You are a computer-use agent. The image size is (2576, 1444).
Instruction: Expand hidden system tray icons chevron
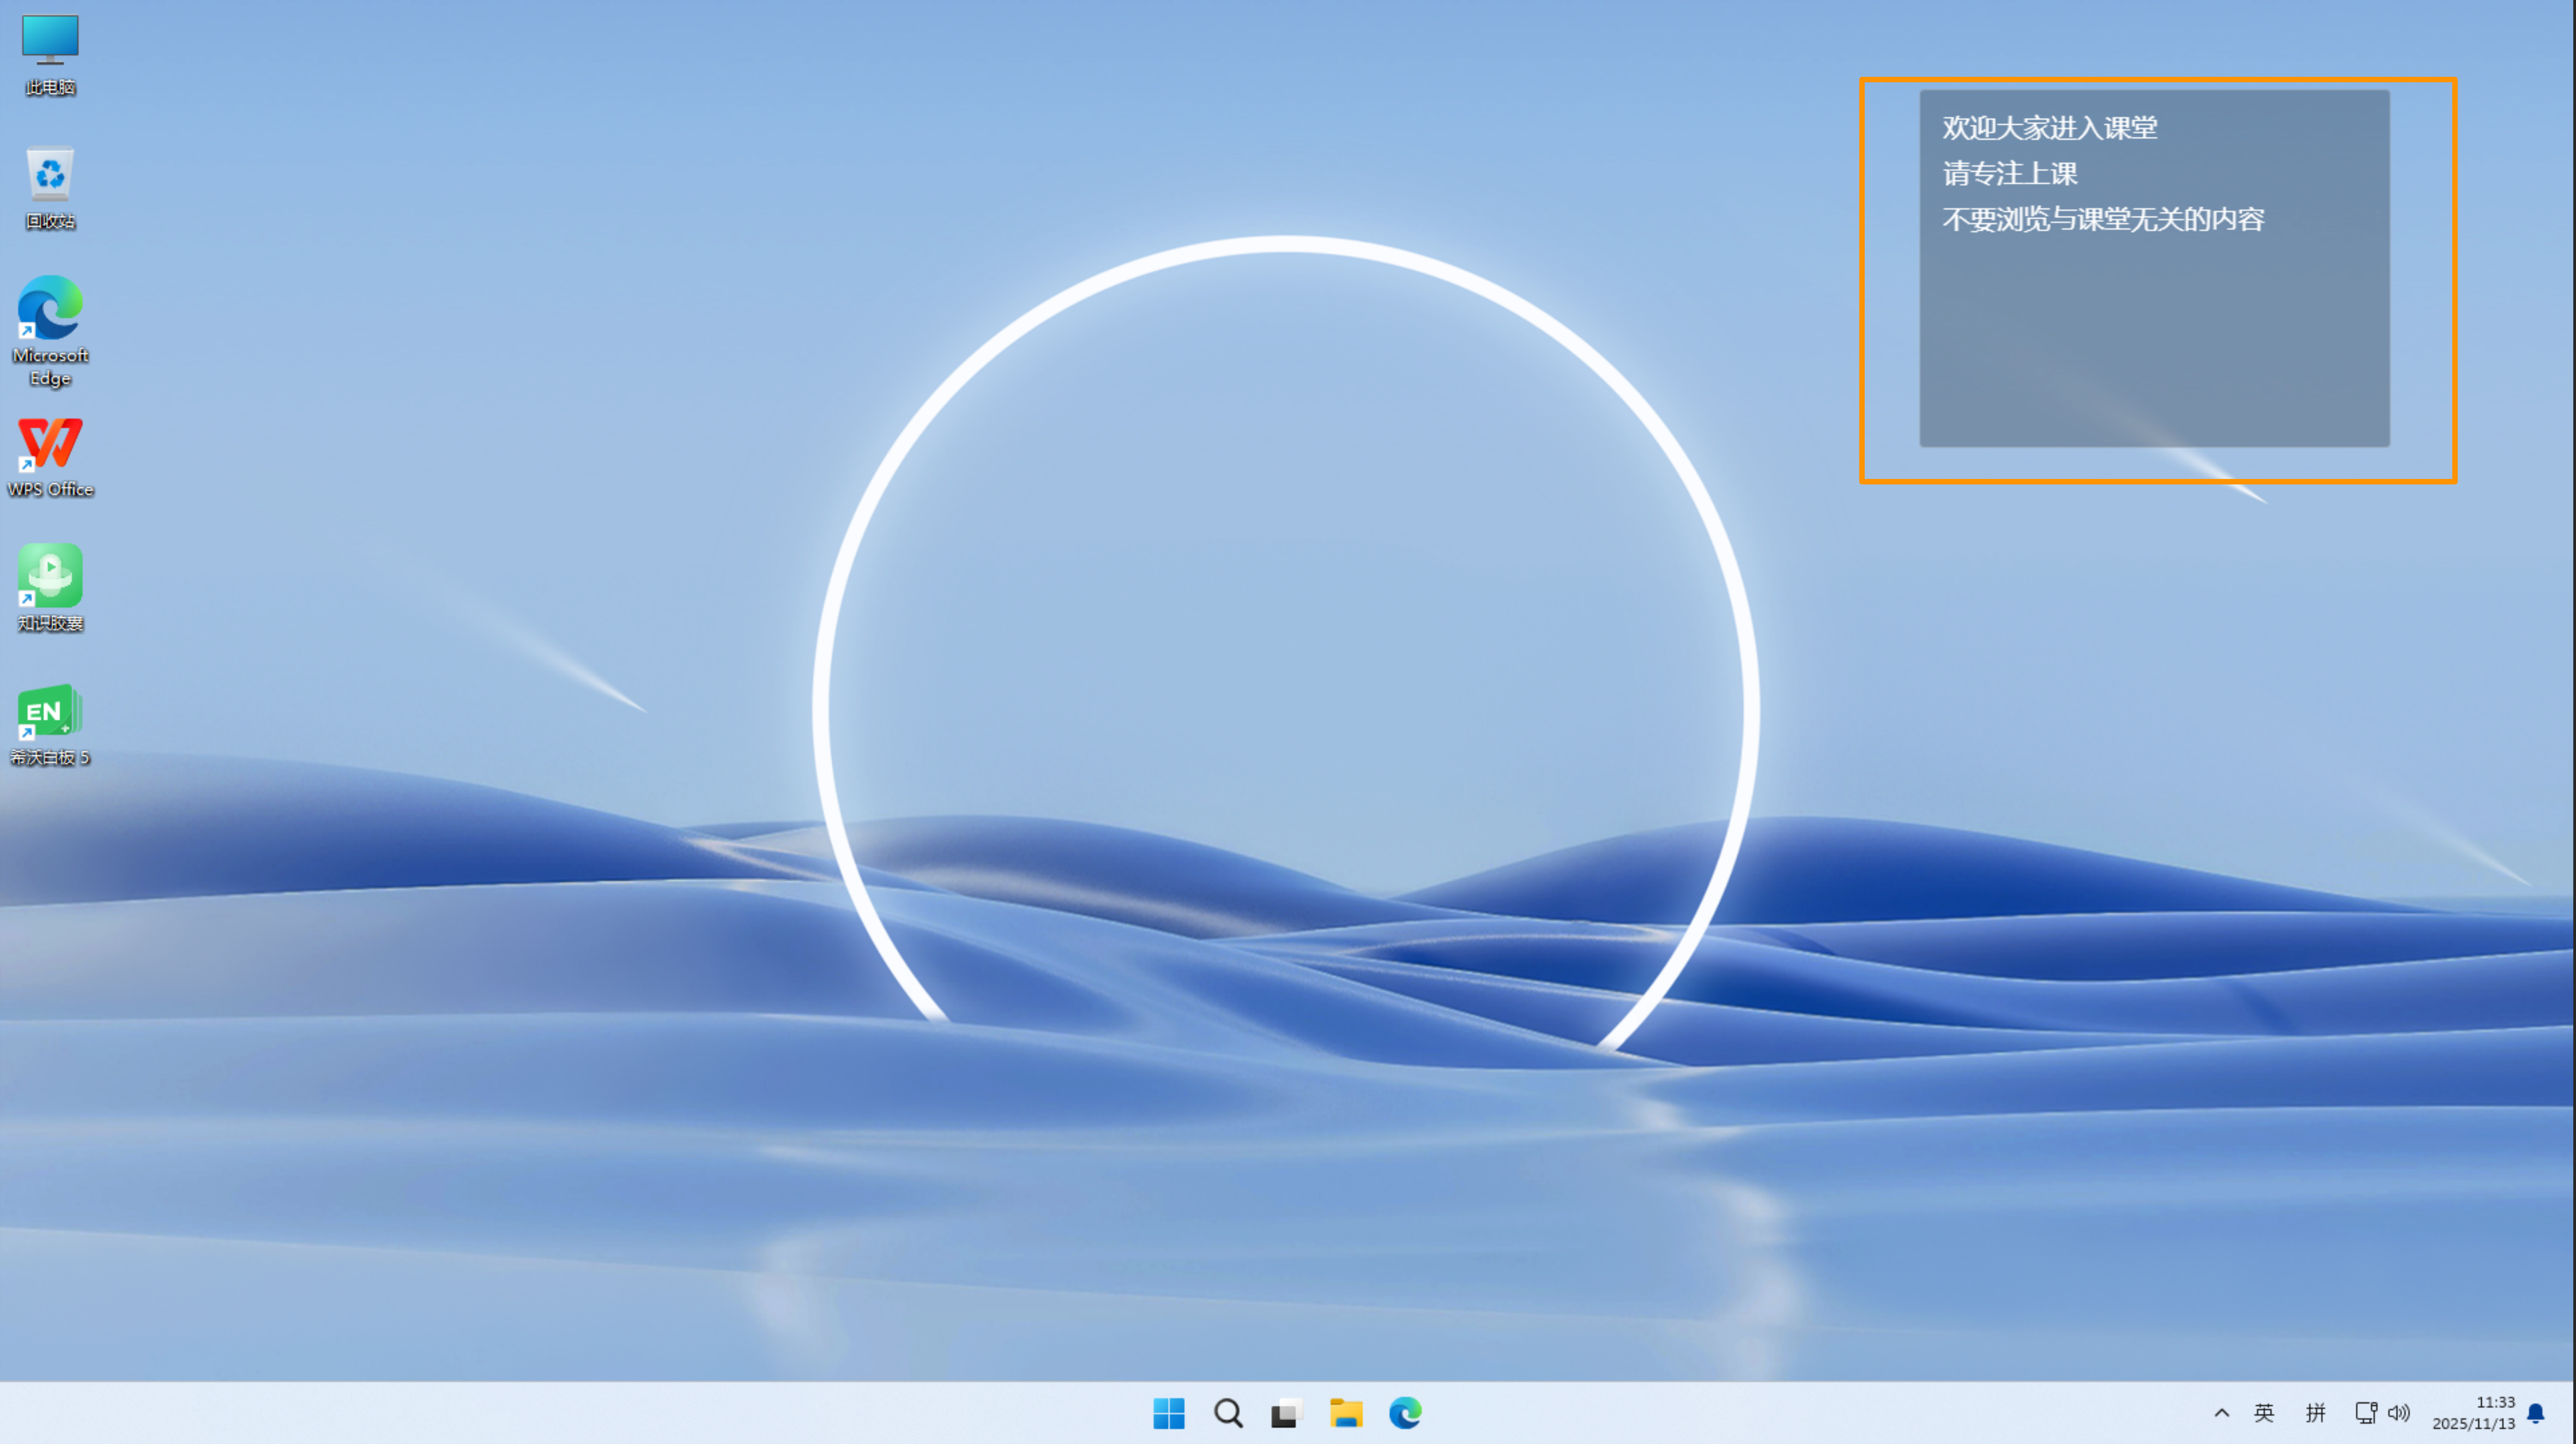[x=2221, y=1413]
